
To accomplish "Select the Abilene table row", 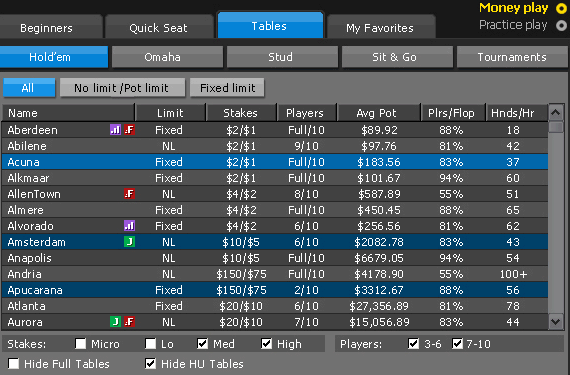I will (x=275, y=146).
